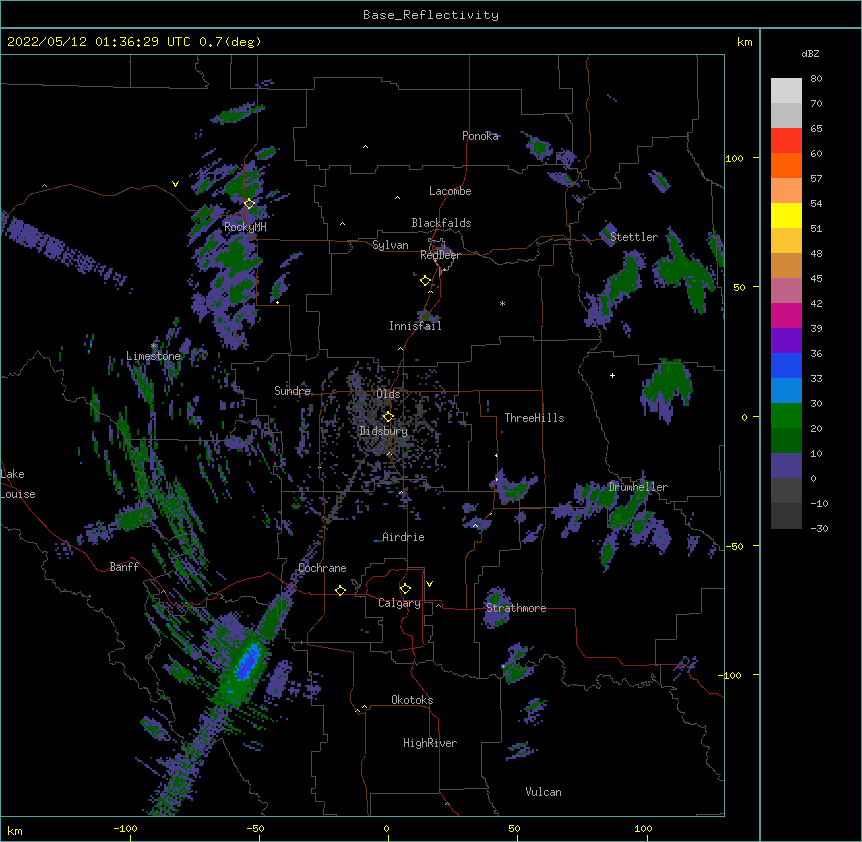This screenshot has width=862, height=842.
Task: Pick the red swatch in the dBZ legend
Action: pyautogui.click(x=786, y=141)
